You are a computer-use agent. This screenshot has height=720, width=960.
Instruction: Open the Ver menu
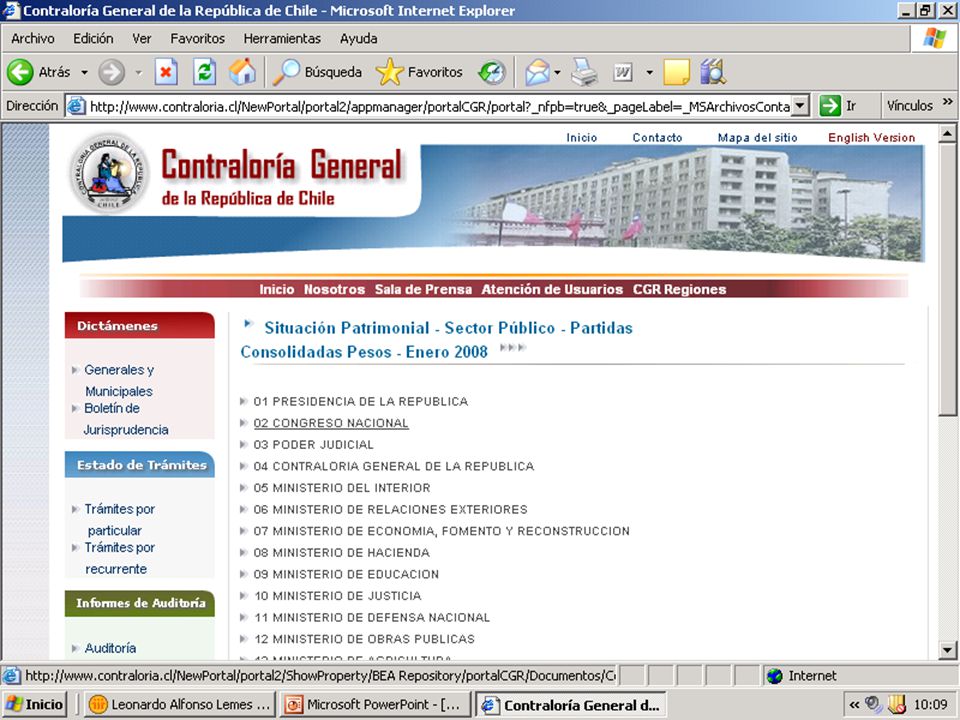point(141,39)
